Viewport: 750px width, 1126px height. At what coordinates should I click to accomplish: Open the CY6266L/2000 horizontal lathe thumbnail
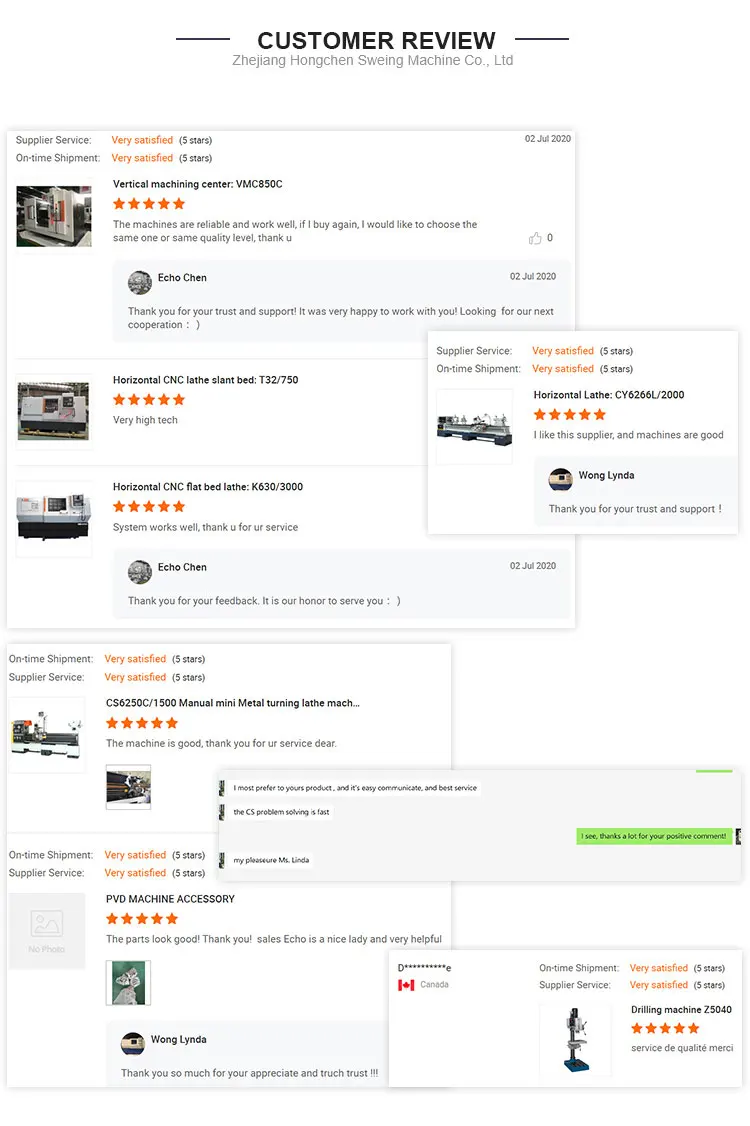point(475,427)
